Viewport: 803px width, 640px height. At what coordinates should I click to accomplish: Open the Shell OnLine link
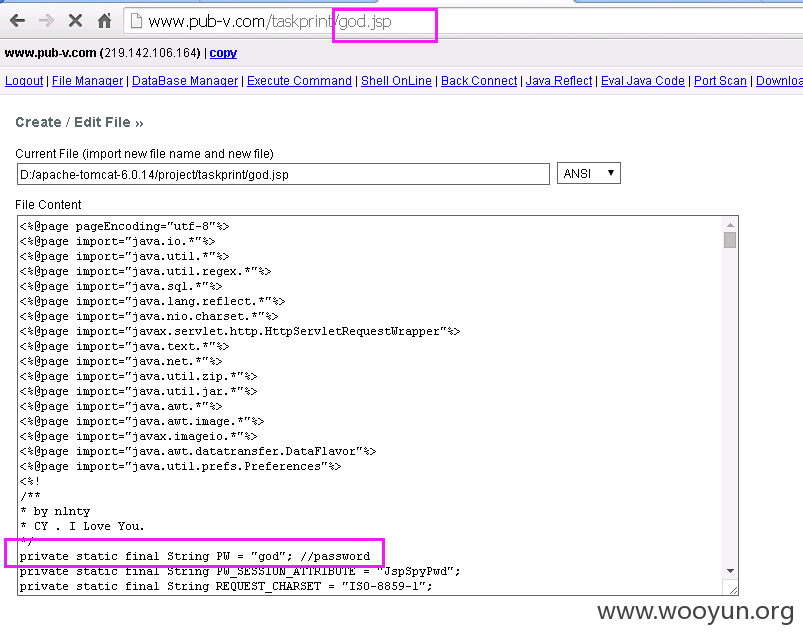tap(396, 81)
